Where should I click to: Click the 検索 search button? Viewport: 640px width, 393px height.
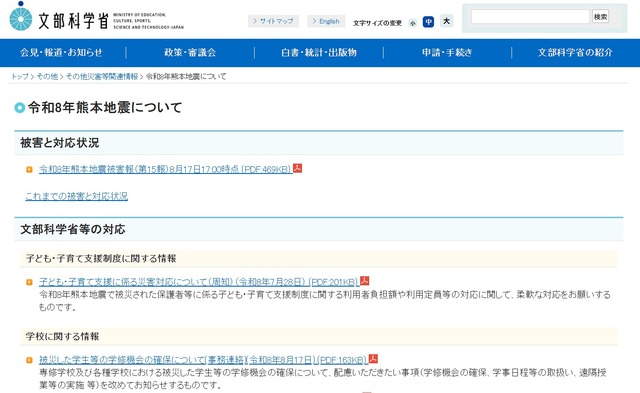pos(600,17)
